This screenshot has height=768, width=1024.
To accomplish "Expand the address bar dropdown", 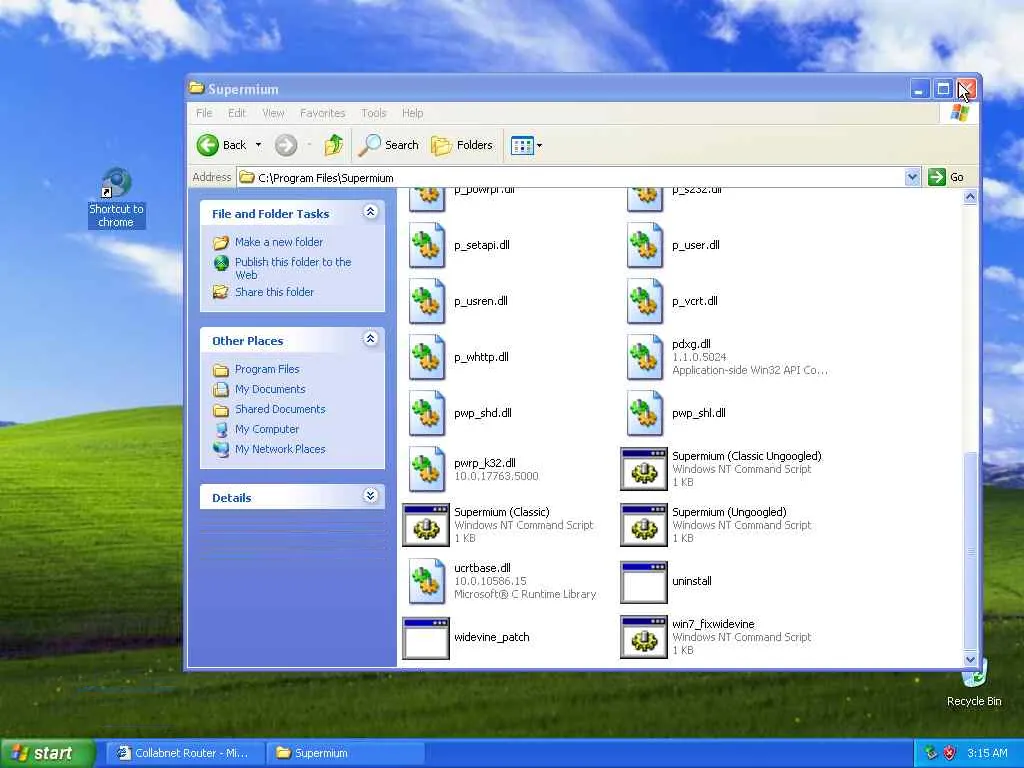I will tap(912, 177).
